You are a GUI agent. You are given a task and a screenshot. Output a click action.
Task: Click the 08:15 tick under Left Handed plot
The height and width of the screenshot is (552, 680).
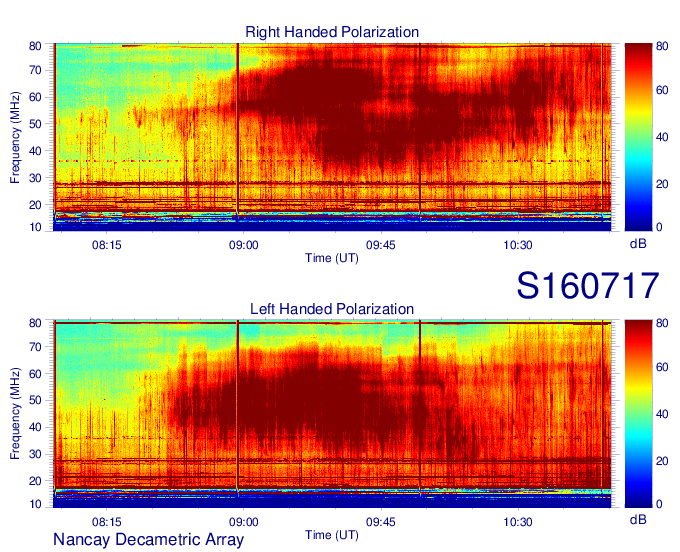[x=107, y=522]
